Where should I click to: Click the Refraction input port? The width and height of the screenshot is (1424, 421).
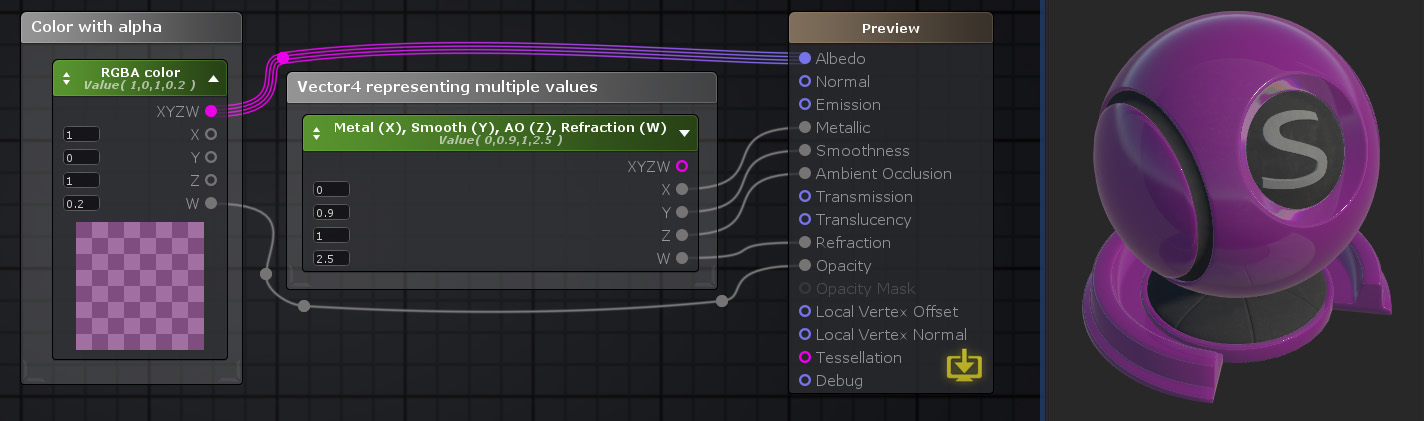(805, 242)
